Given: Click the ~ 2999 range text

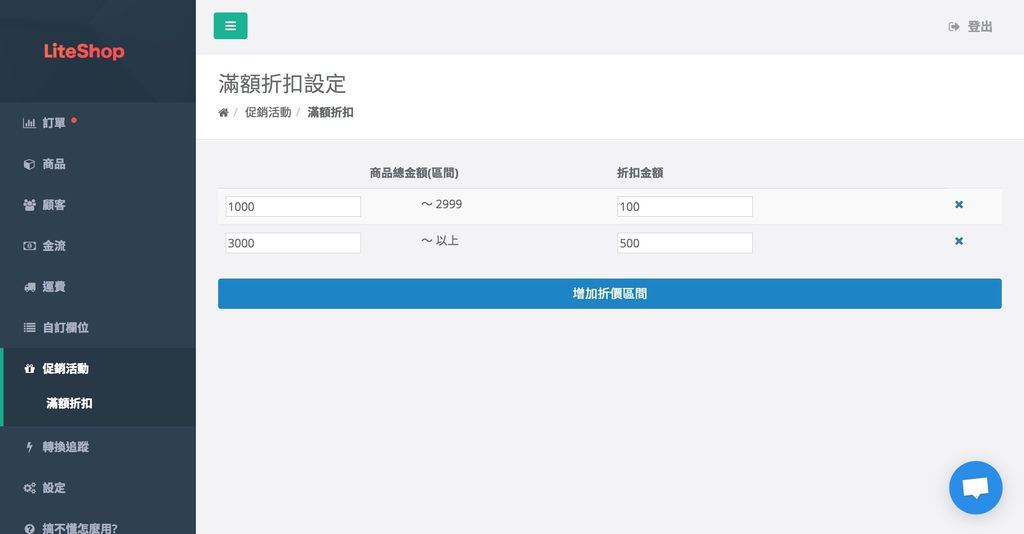Looking at the screenshot, I should click(441, 204).
